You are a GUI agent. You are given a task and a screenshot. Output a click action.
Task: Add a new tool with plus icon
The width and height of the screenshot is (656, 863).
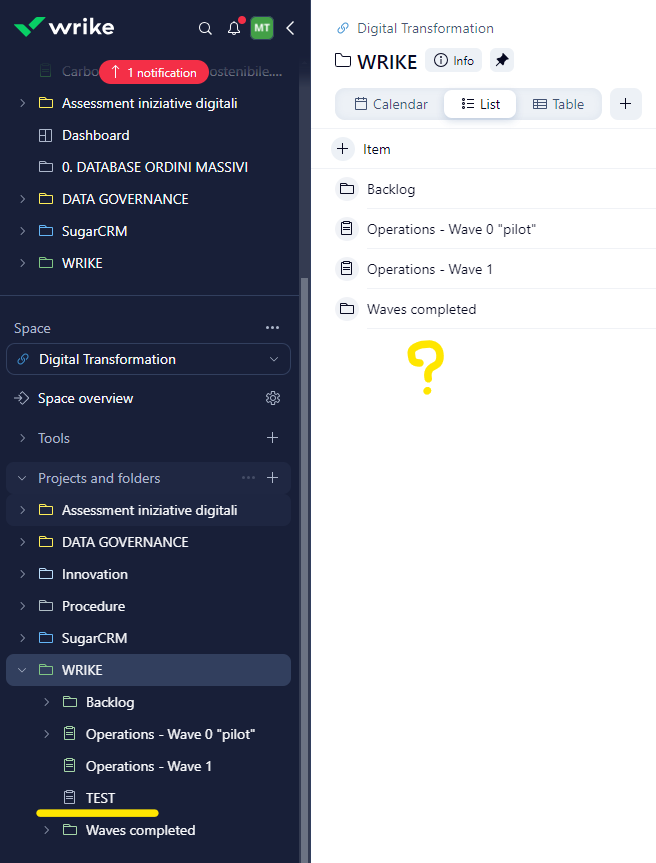pos(272,438)
